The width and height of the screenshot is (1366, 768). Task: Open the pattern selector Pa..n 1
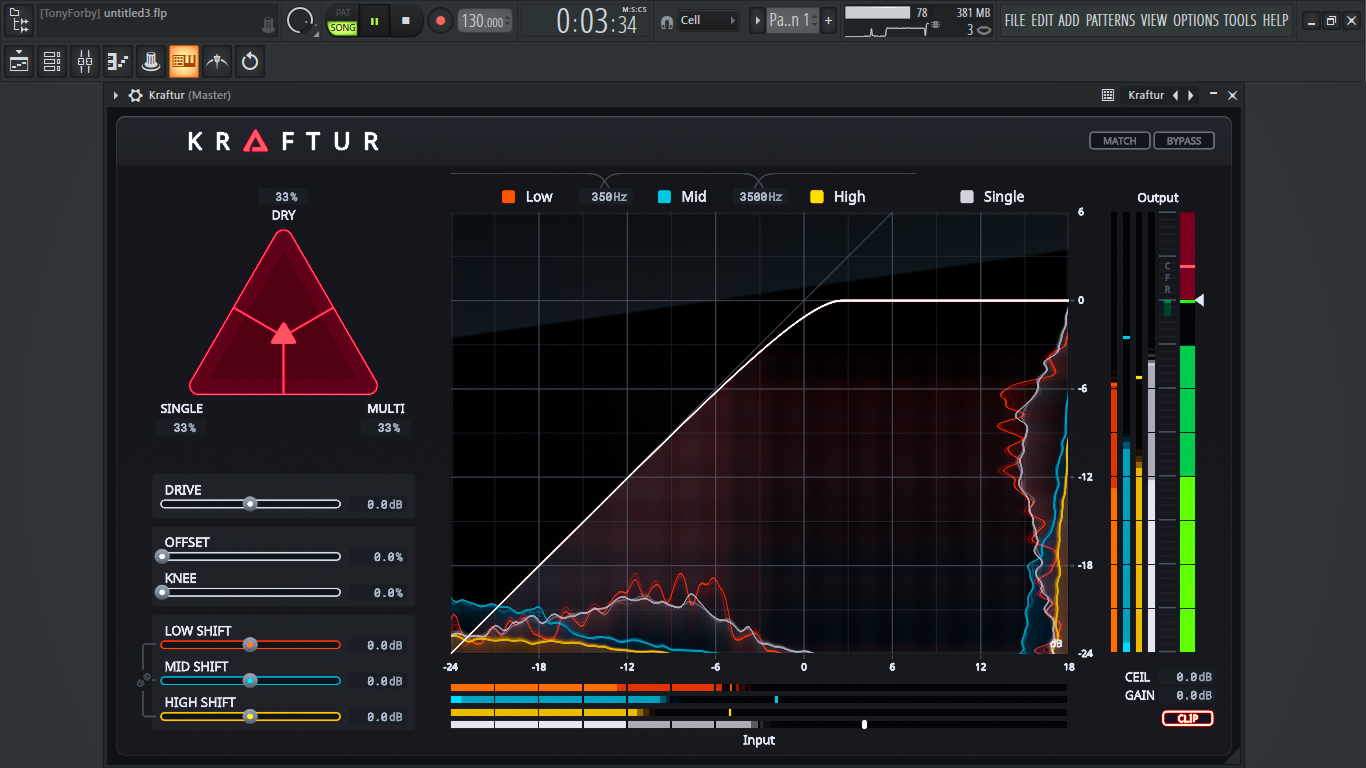[793, 20]
